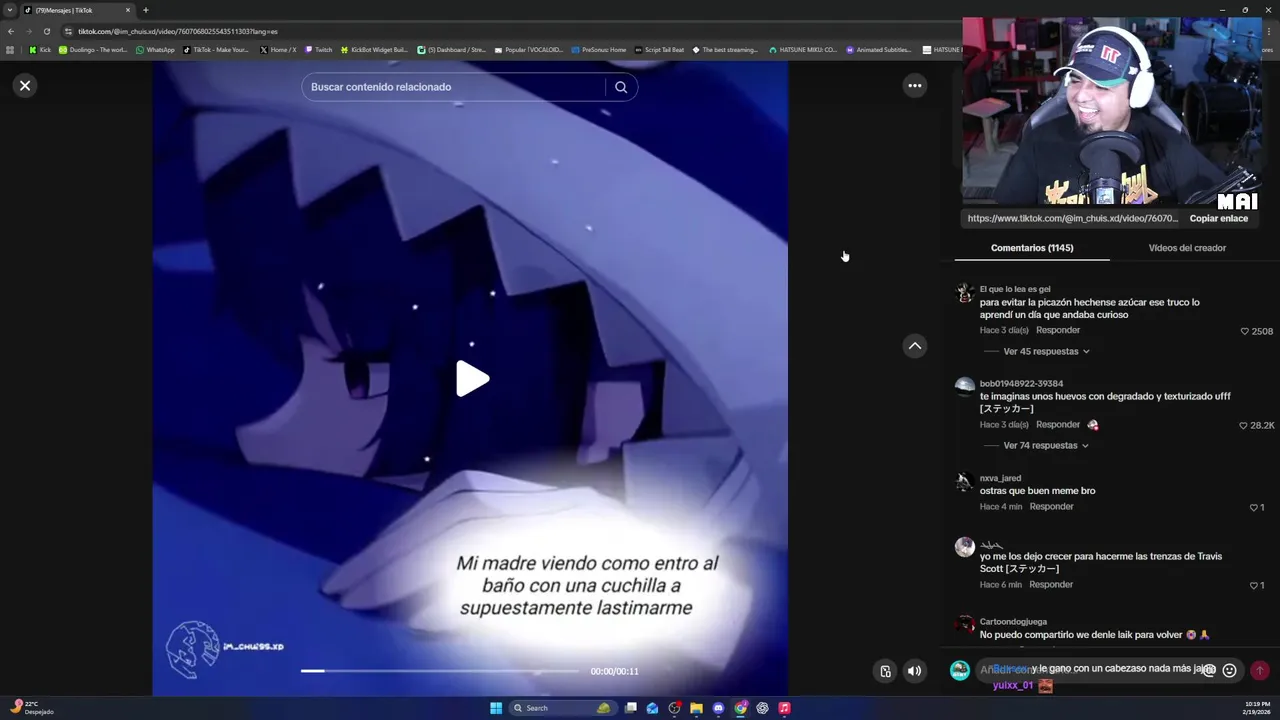
Task: Open nxva_jared profile name
Action: [x=1000, y=478]
